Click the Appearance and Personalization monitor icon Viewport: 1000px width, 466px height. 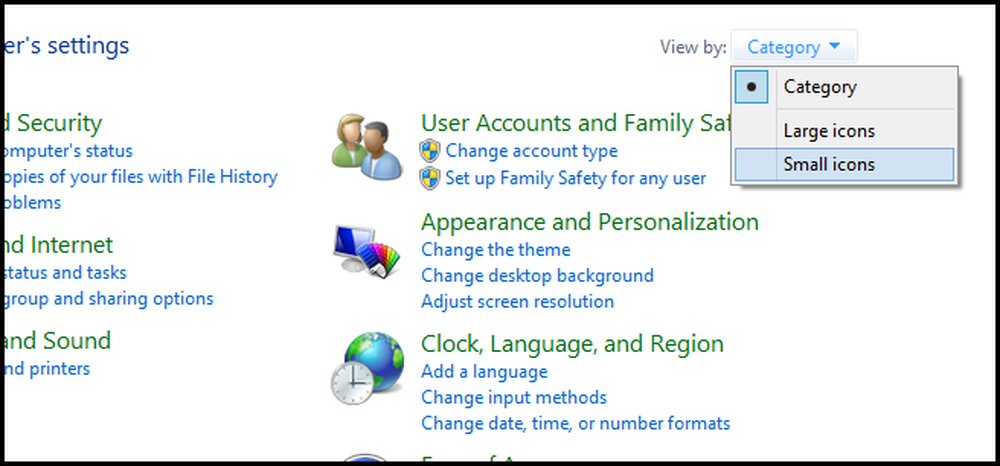pyautogui.click(x=367, y=251)
